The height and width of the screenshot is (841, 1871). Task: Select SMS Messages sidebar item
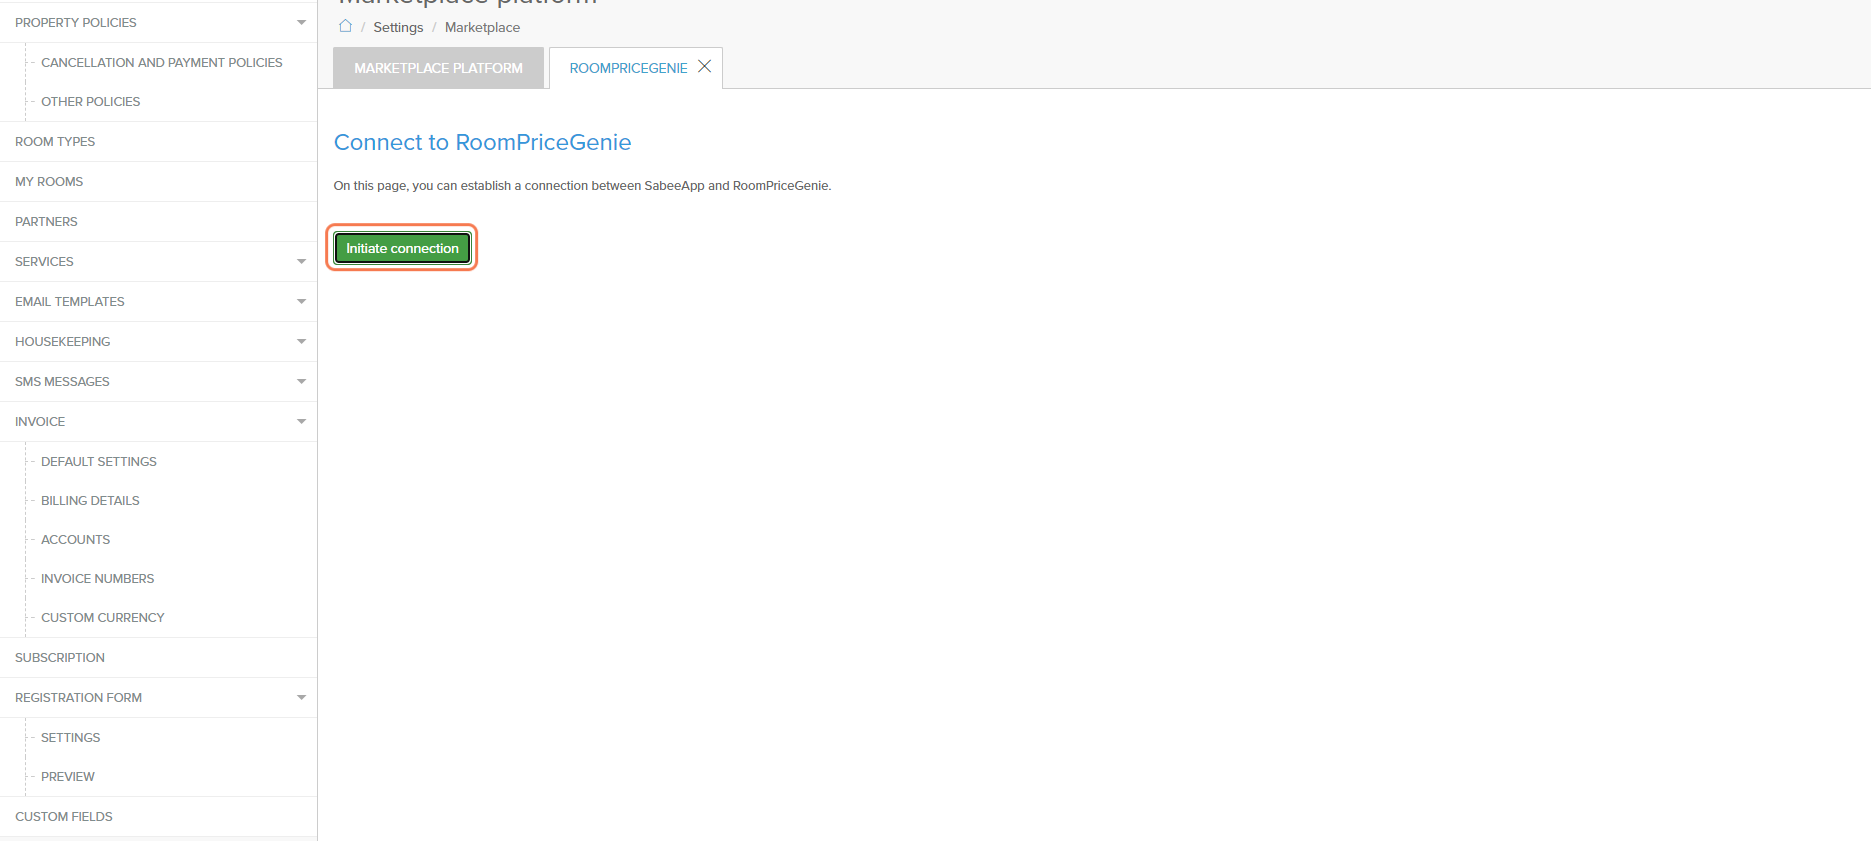pos(62,381)
